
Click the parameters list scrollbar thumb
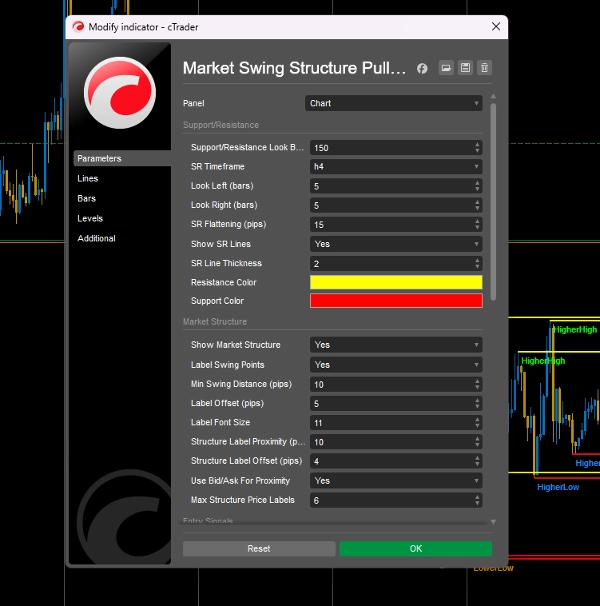tap(493, 201)
